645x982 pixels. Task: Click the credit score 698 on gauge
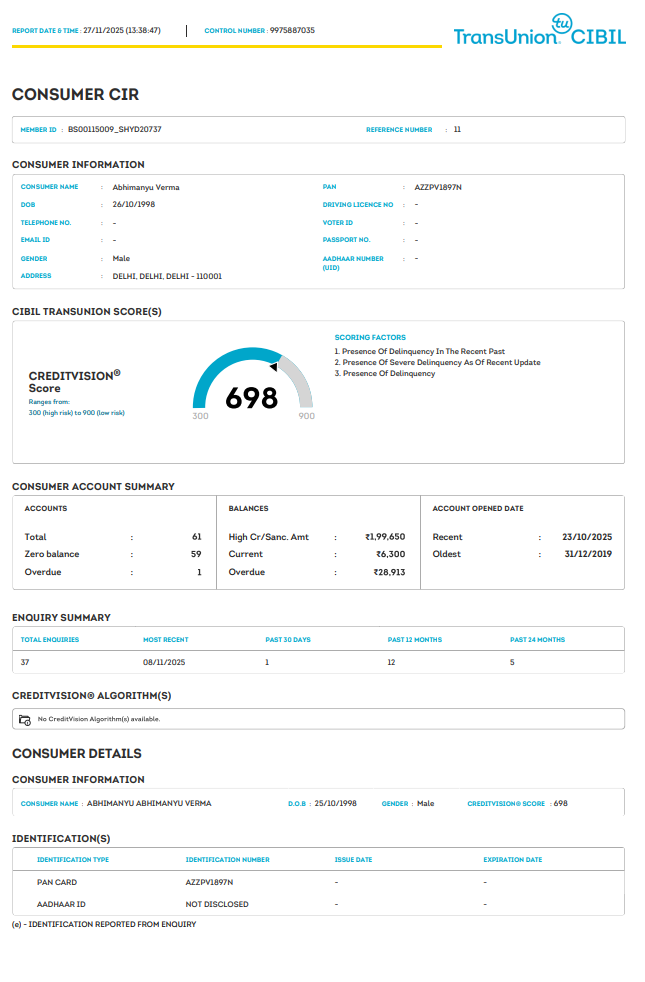[251, 398]
